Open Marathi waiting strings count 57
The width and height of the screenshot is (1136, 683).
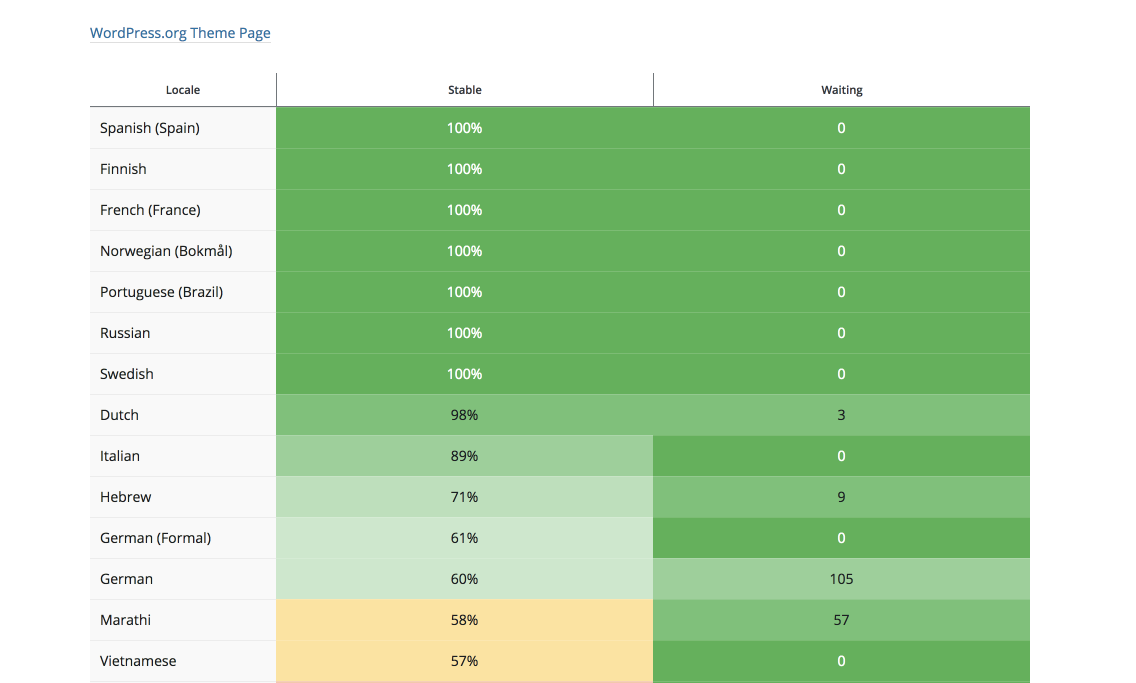pos(841,620)
